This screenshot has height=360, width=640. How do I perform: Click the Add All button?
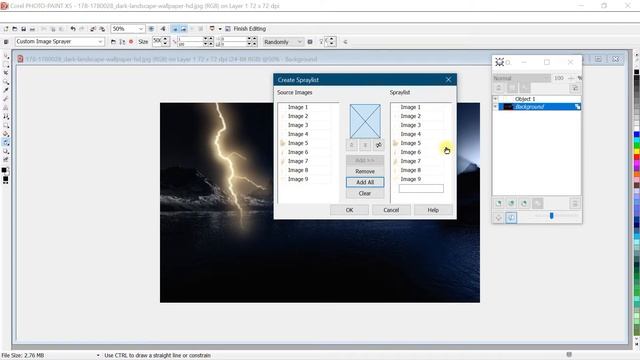(x=365, y=182)
